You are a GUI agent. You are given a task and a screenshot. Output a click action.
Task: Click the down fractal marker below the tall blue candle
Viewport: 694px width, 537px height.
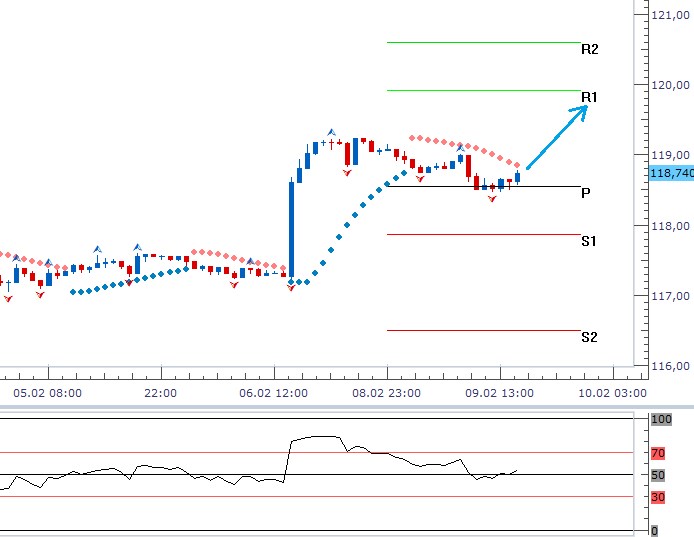291,287
